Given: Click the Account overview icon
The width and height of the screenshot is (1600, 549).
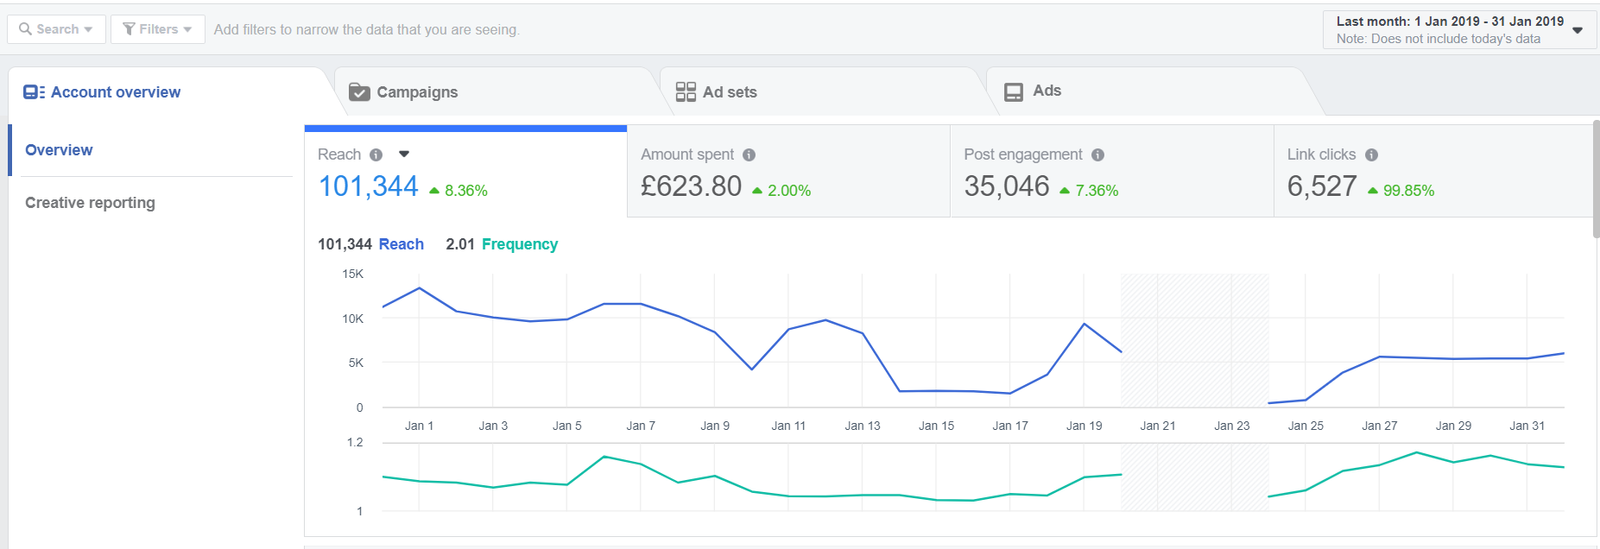Looking at the screenshot, I should coord(34,92).
